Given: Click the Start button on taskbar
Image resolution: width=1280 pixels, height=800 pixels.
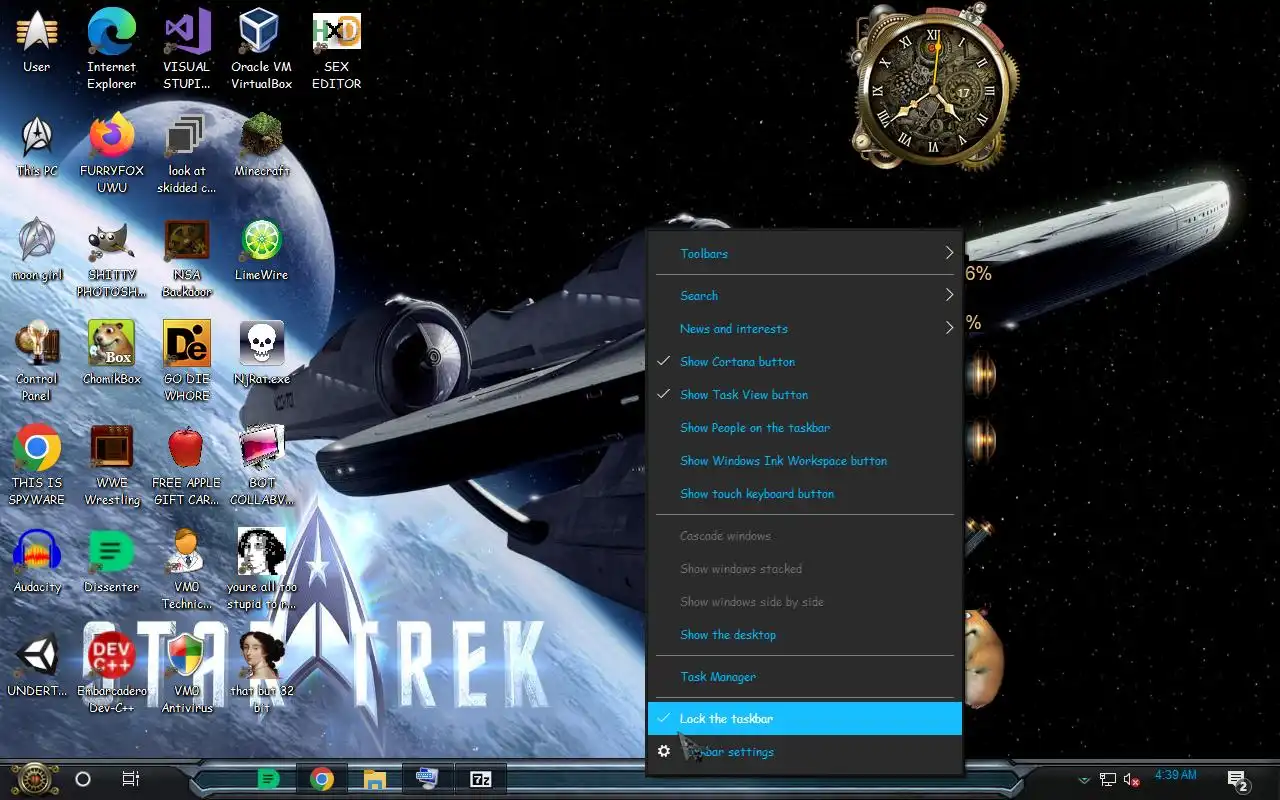Looking at the screenshot, I should pos(35,778).
